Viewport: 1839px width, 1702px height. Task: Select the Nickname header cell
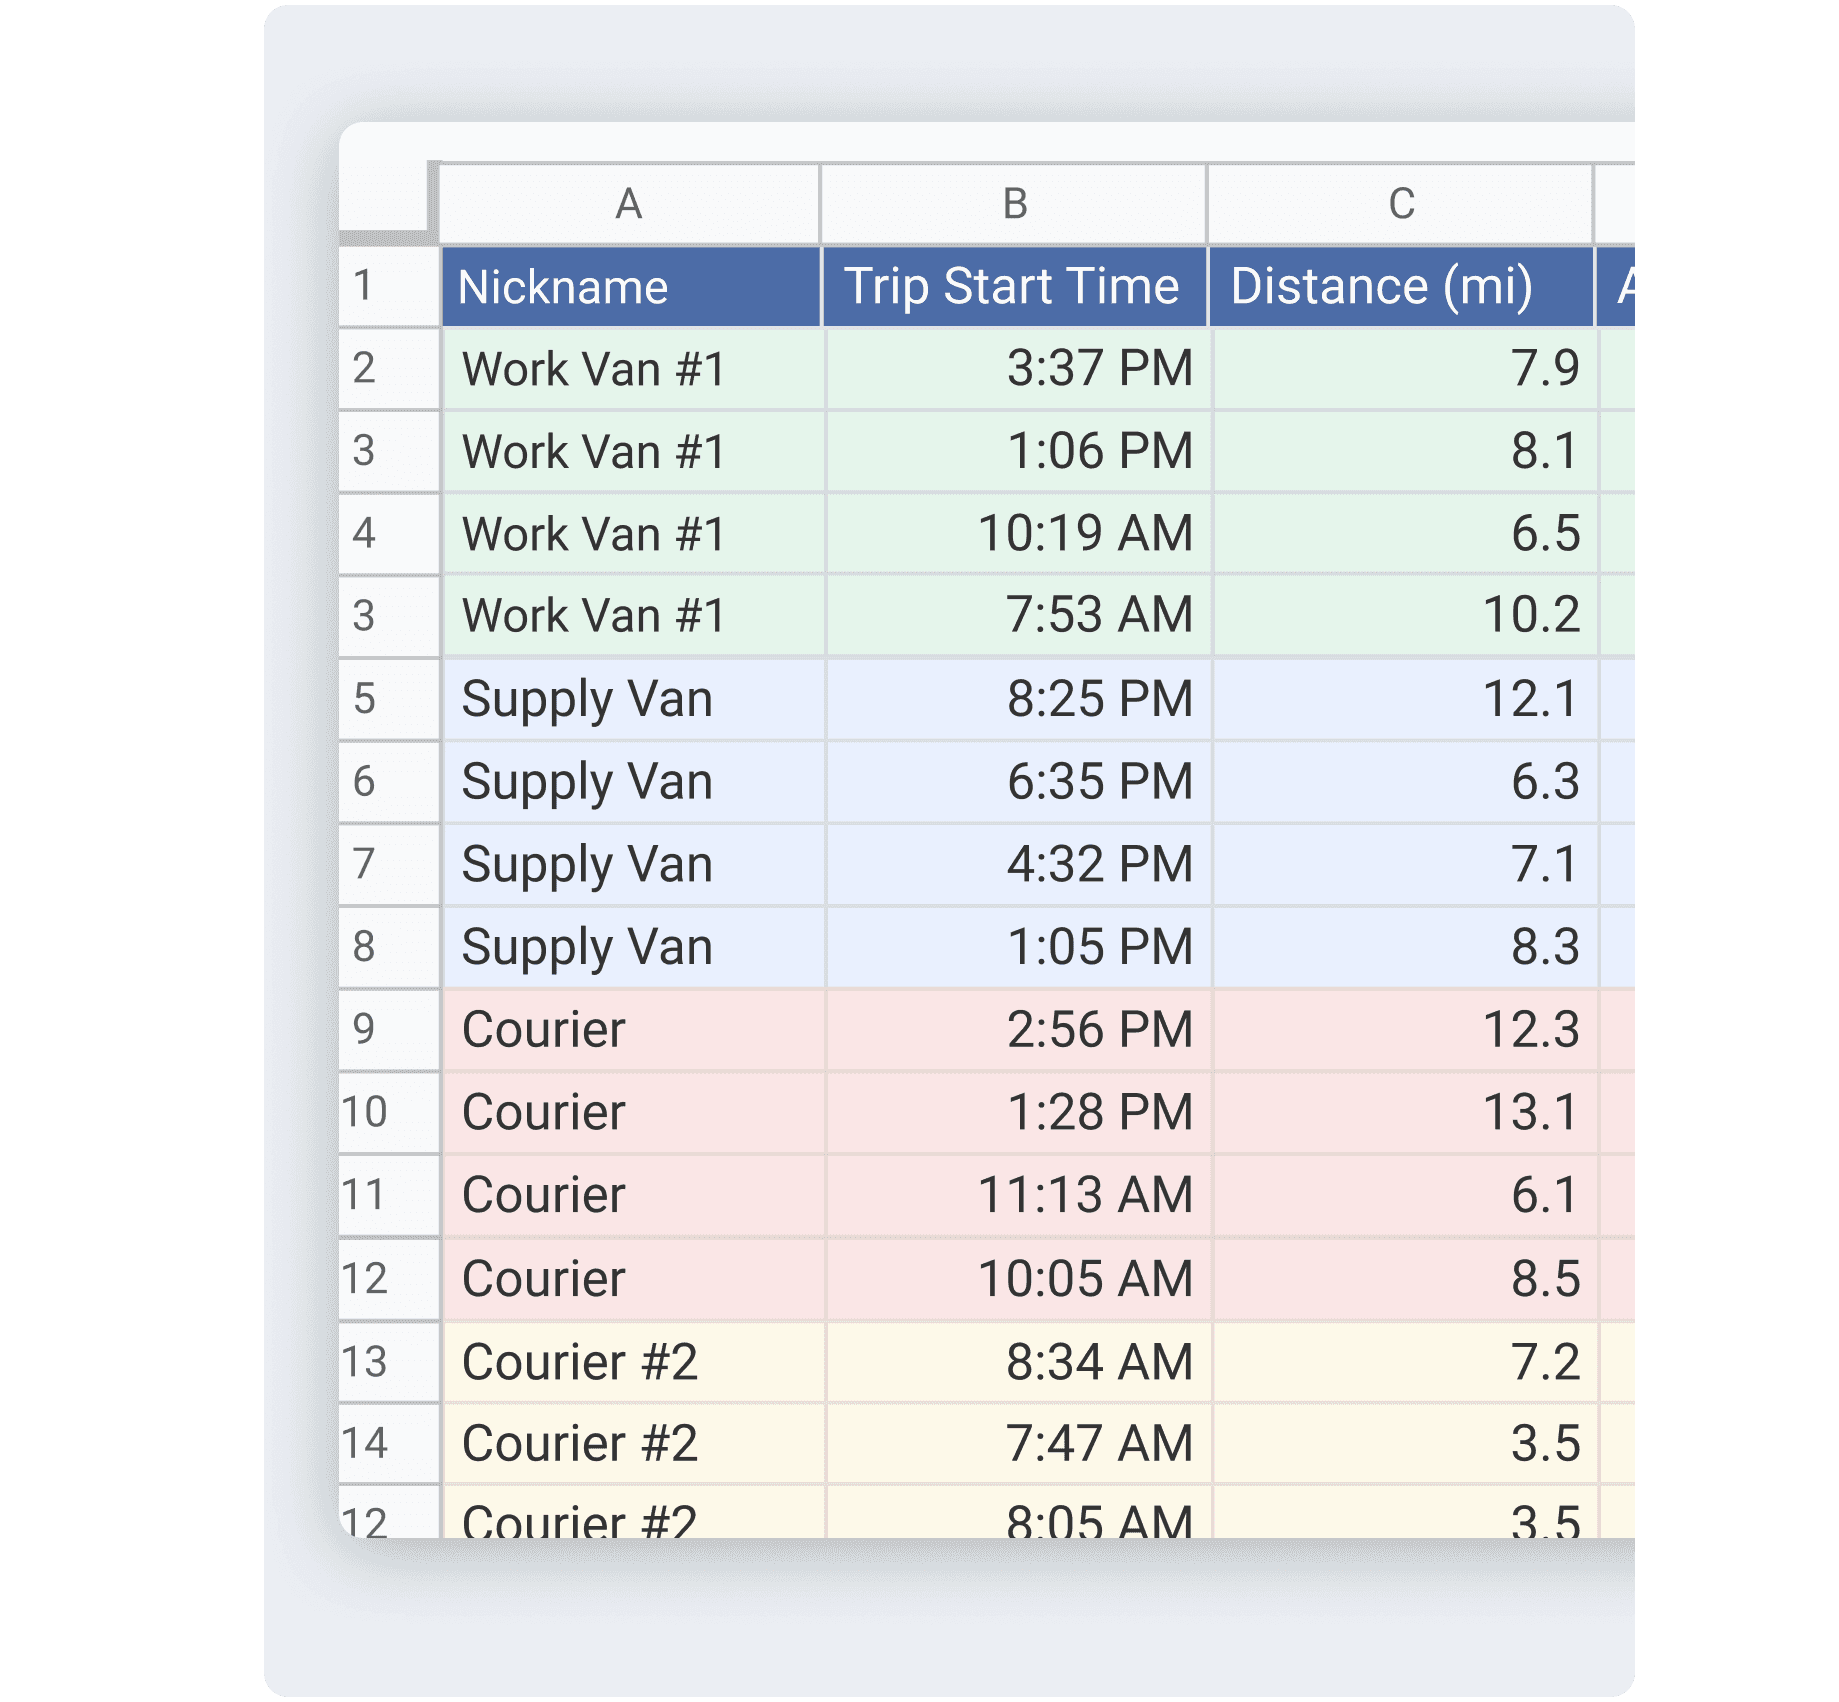click(629, 286)
